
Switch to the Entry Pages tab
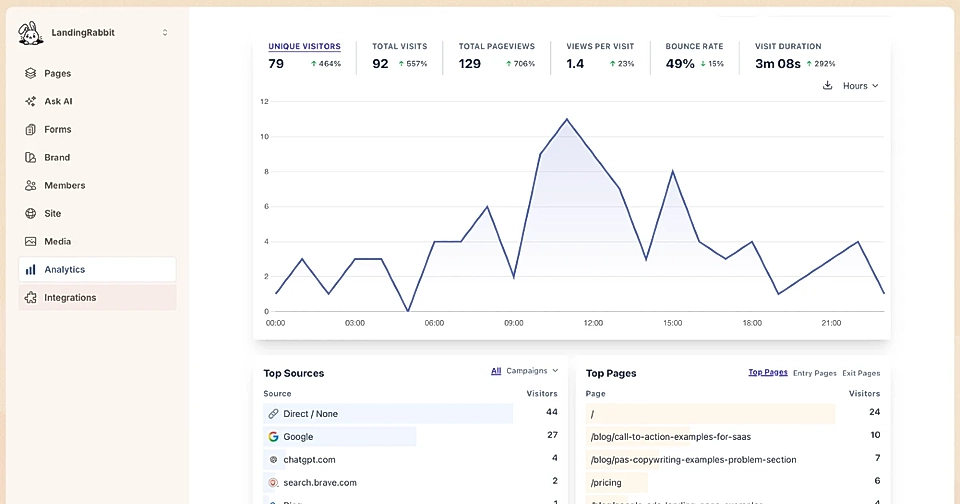[x=814, y=373]
